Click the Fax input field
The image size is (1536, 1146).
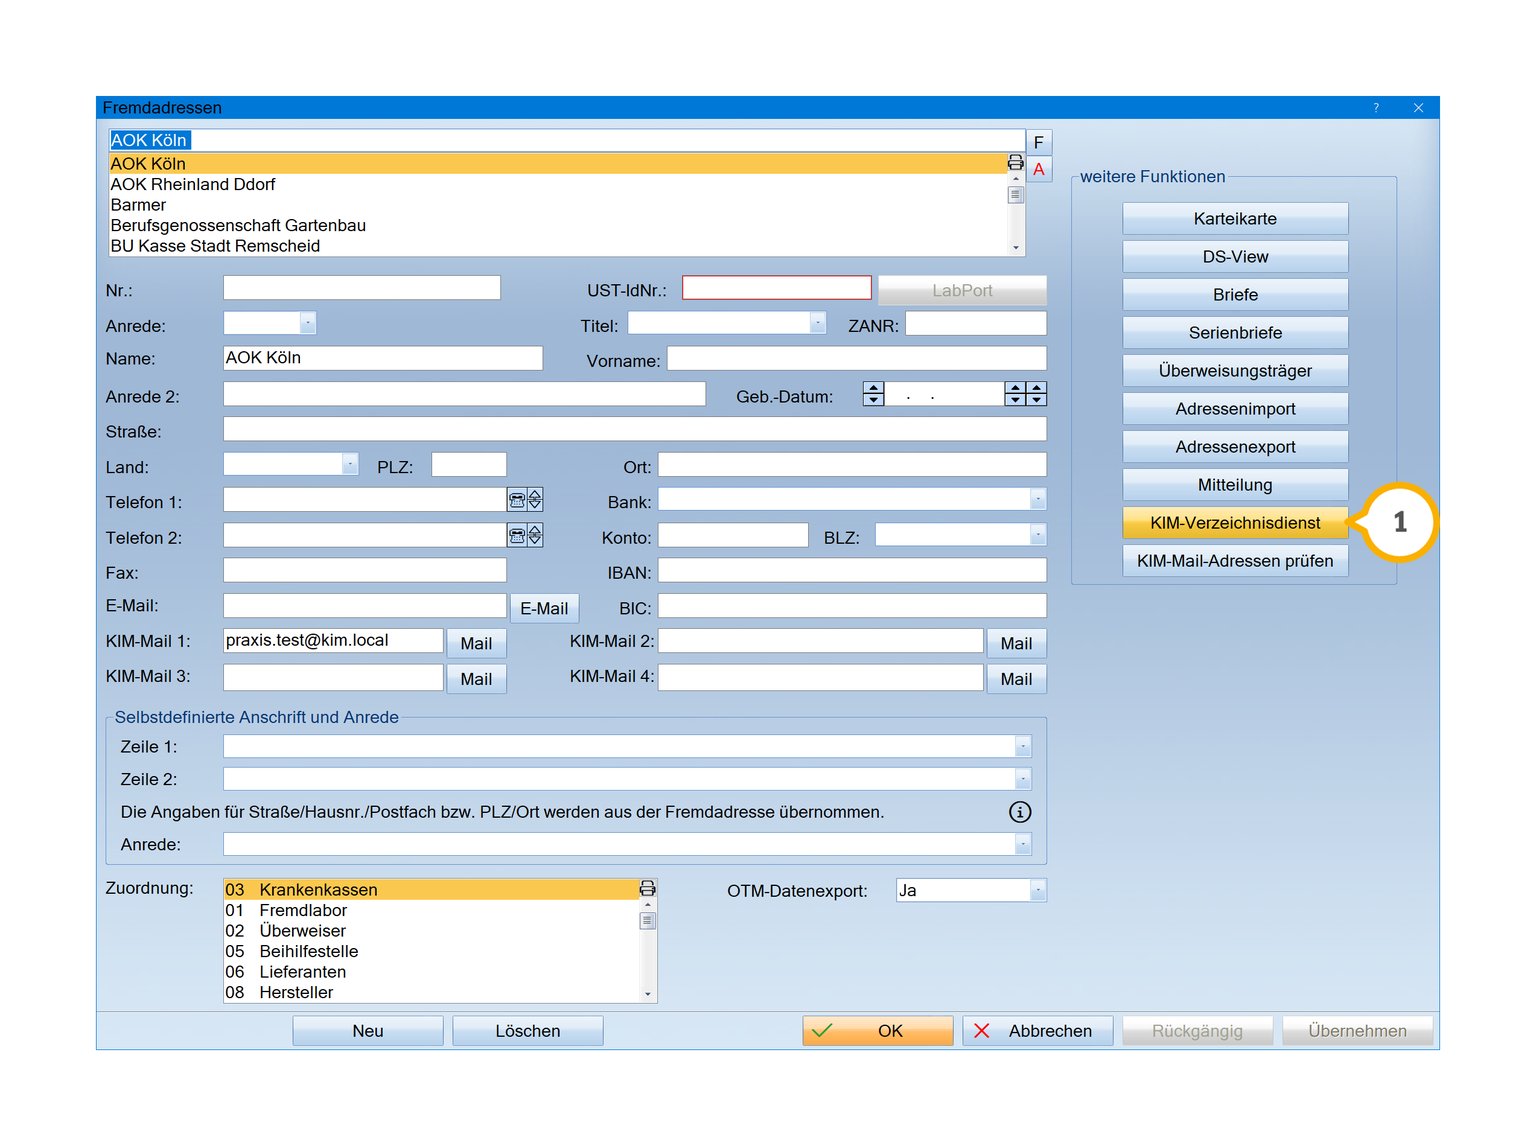point(365,570)
